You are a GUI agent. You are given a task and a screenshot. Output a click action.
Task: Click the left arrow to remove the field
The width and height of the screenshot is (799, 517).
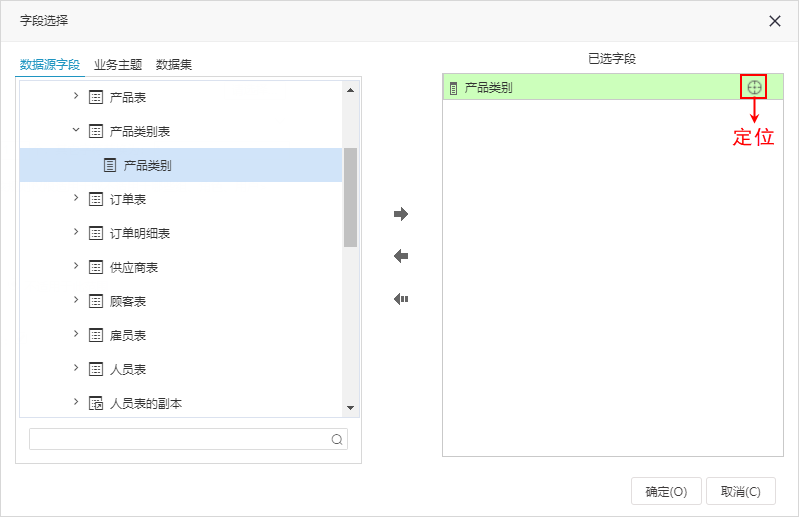click(x=401, y=256)
